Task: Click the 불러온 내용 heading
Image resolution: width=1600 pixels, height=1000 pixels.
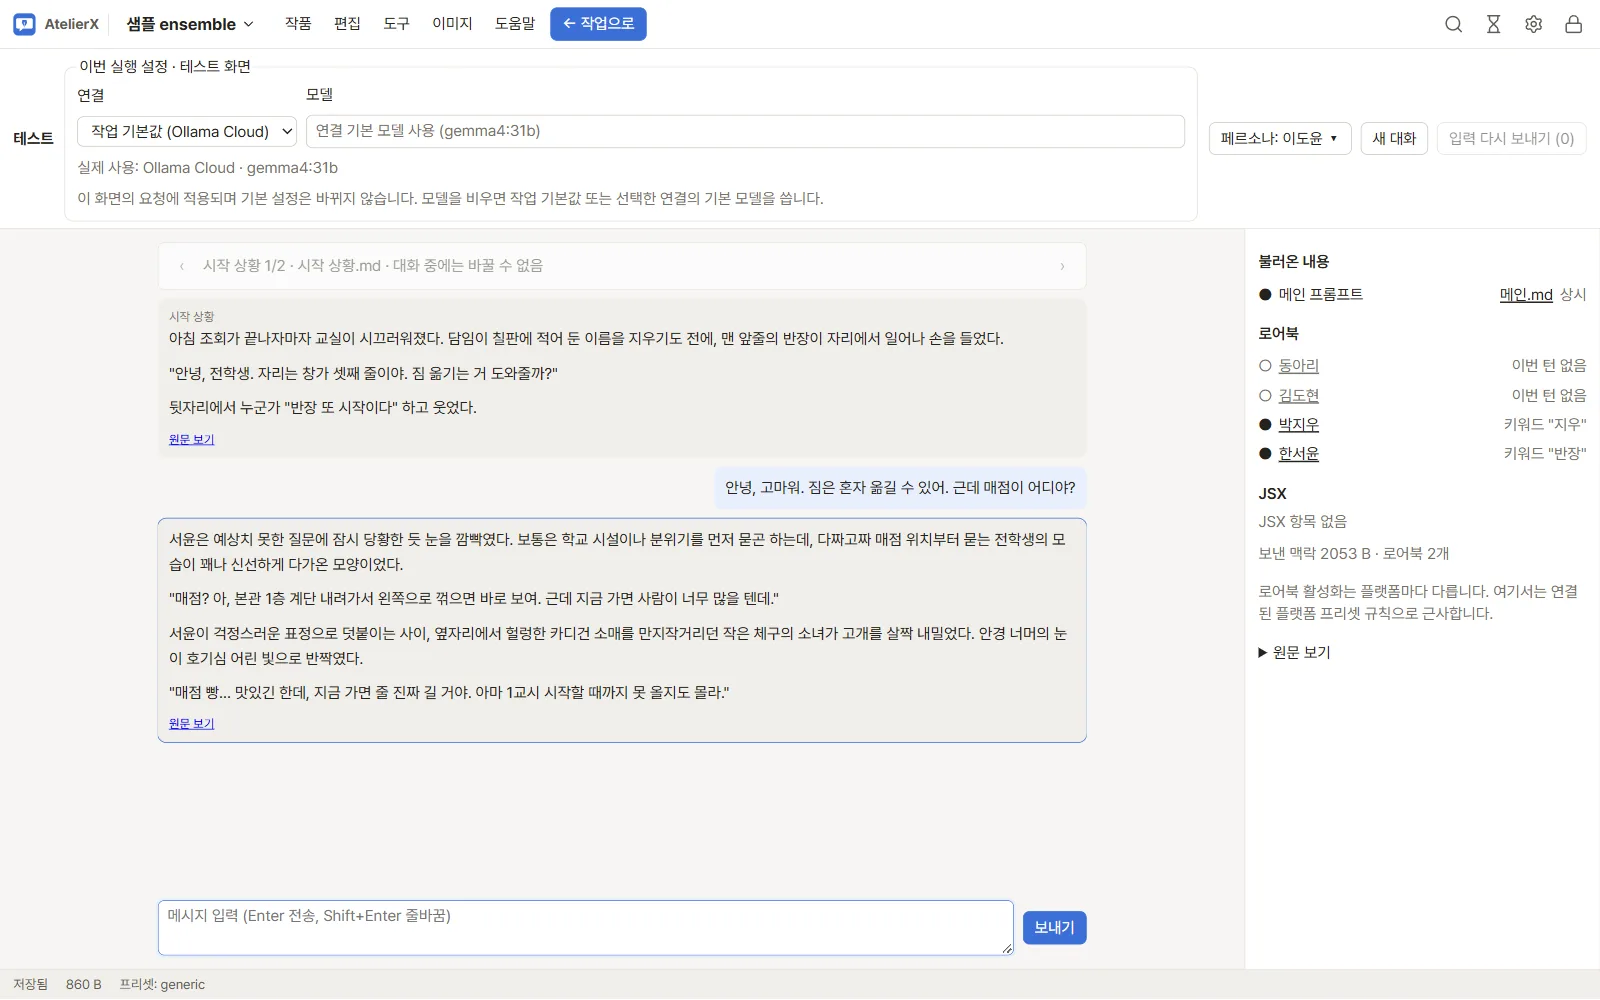Action: (1294, 262)
